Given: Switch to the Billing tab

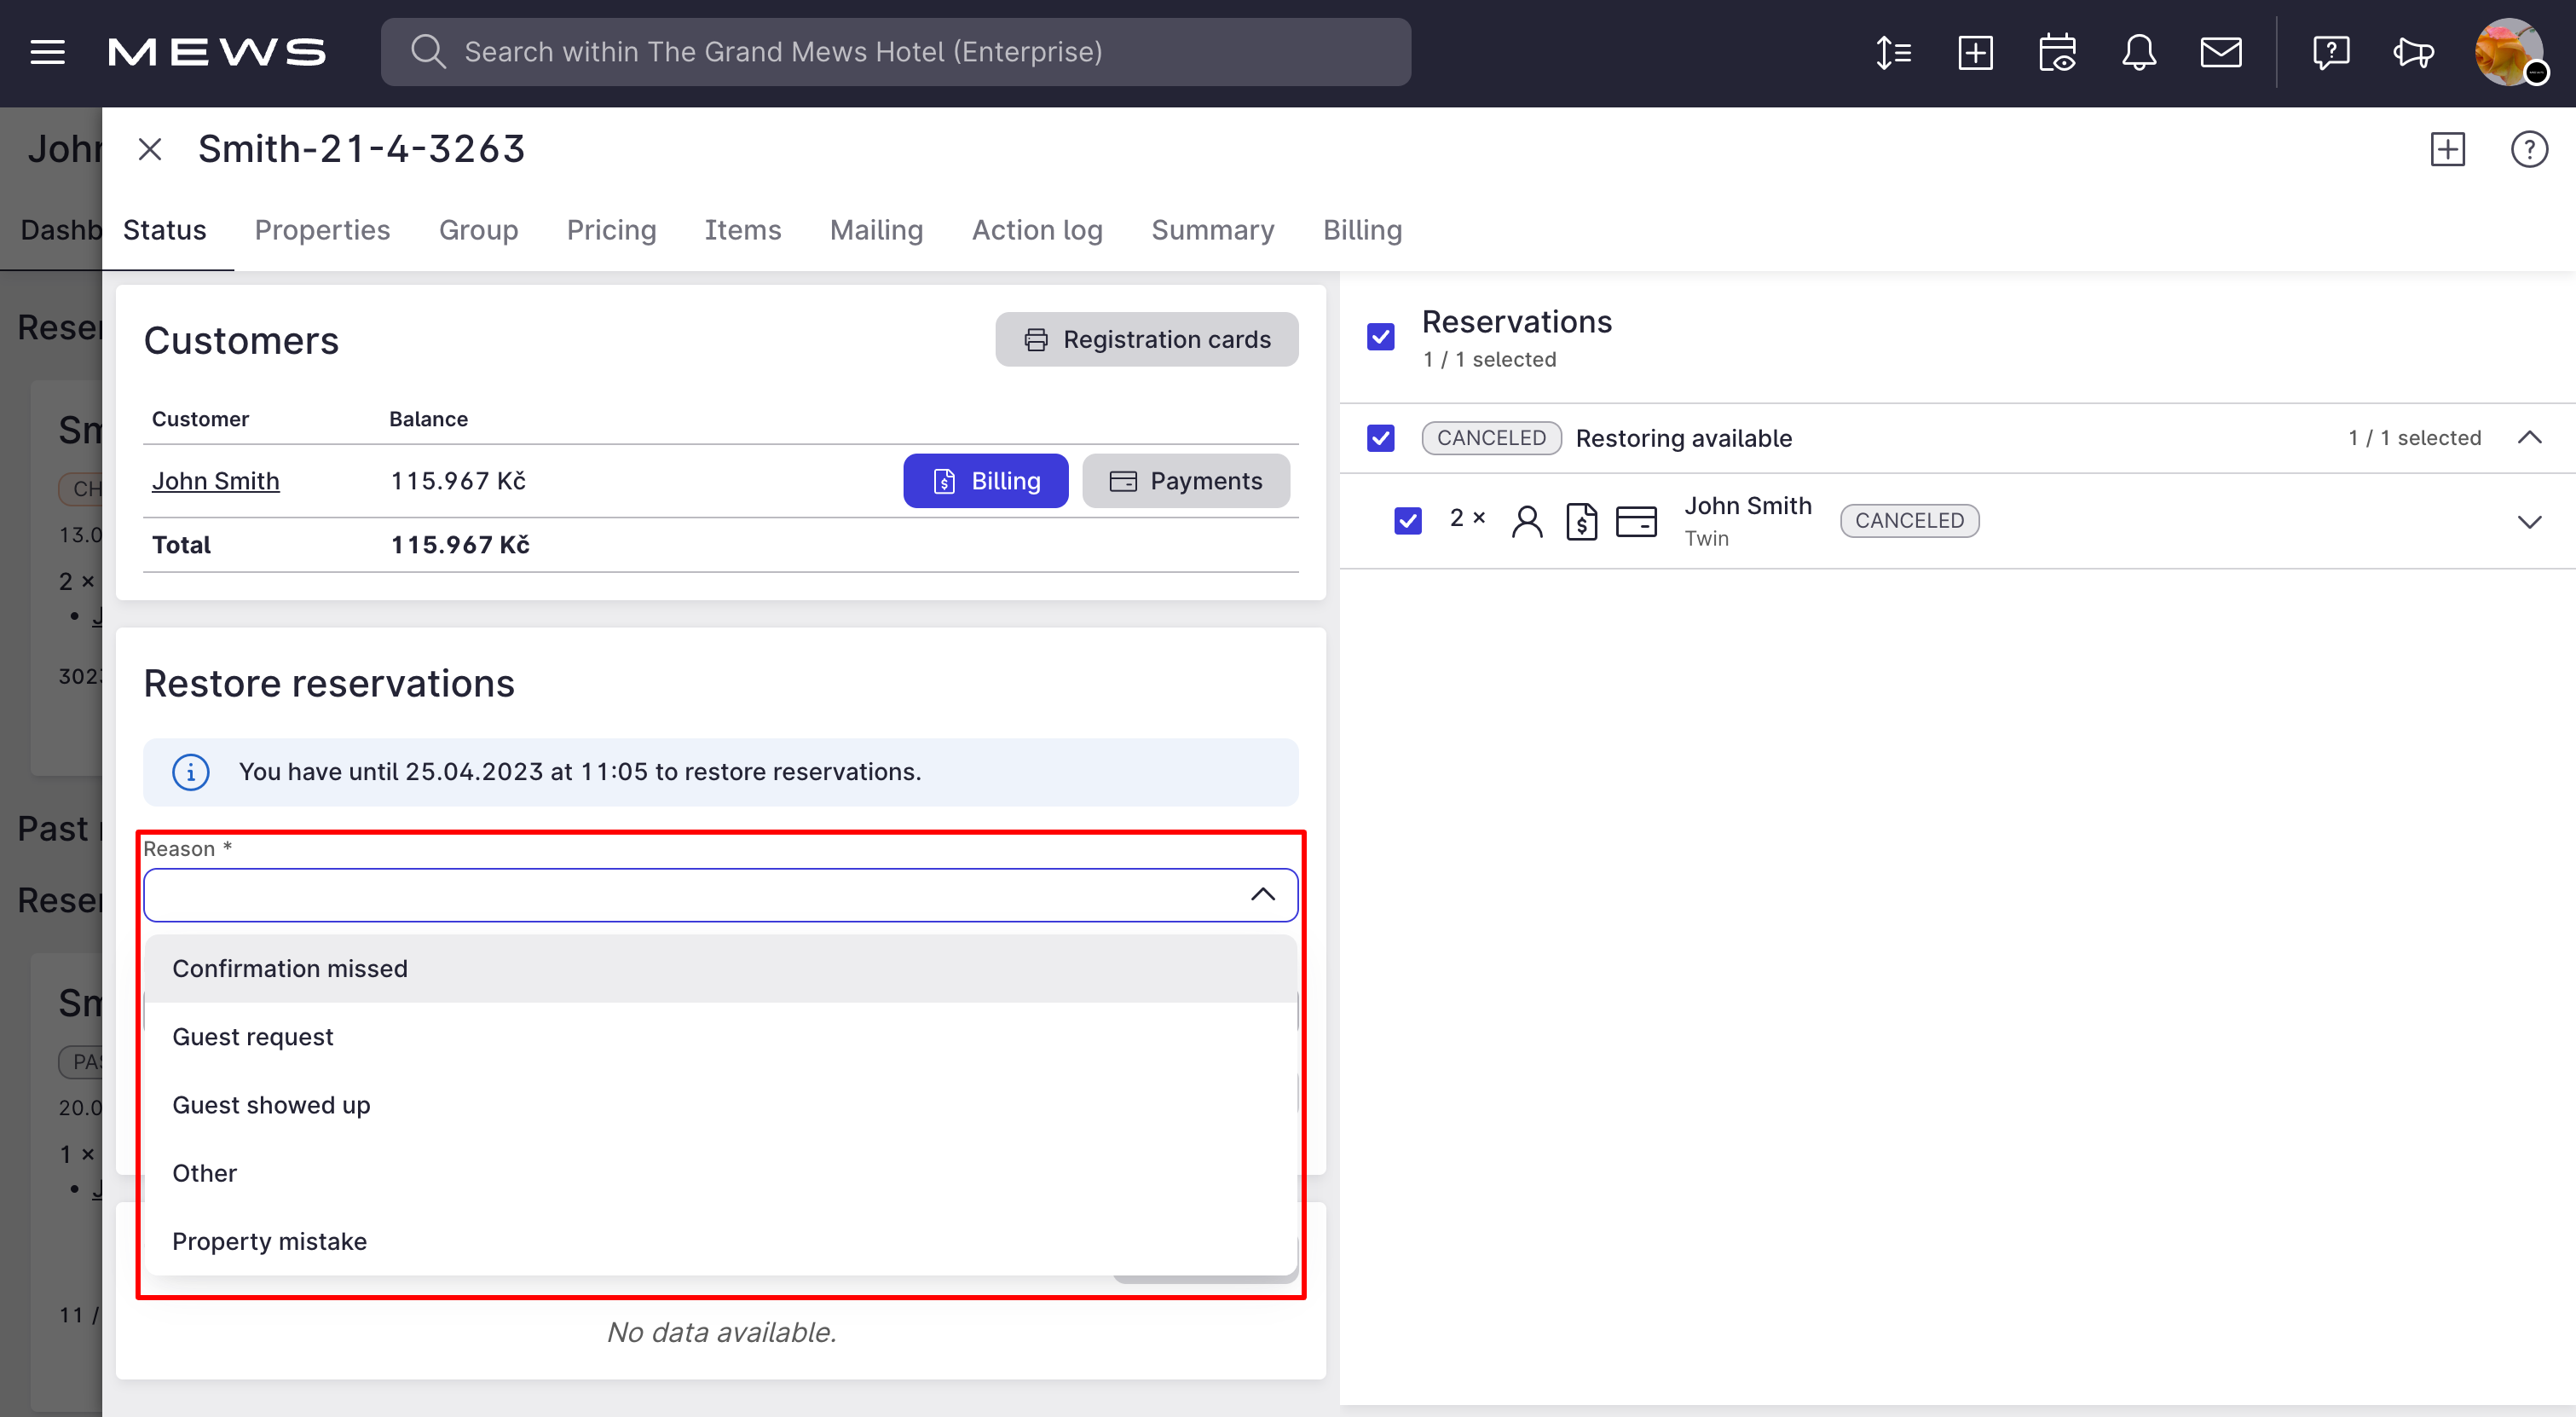Looking at the screenshot, I should pyautogui.click(x=1362, y=230).
